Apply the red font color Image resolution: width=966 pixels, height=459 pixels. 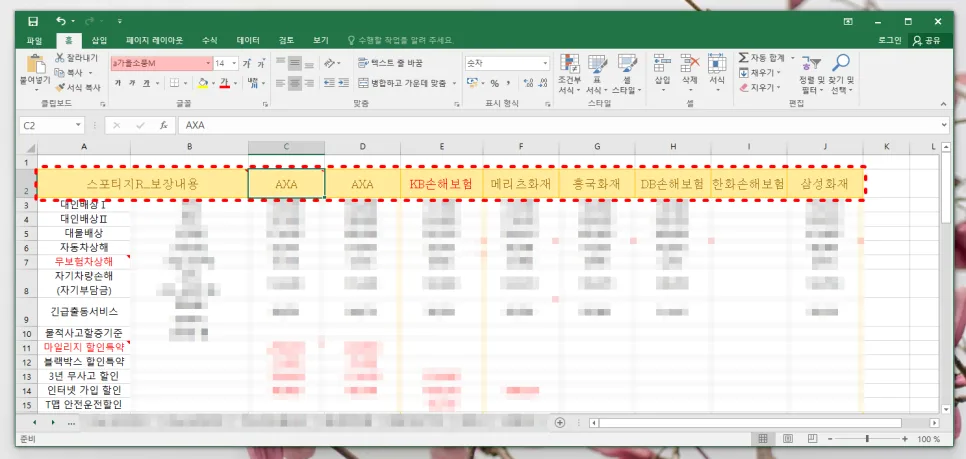point(224,83)
